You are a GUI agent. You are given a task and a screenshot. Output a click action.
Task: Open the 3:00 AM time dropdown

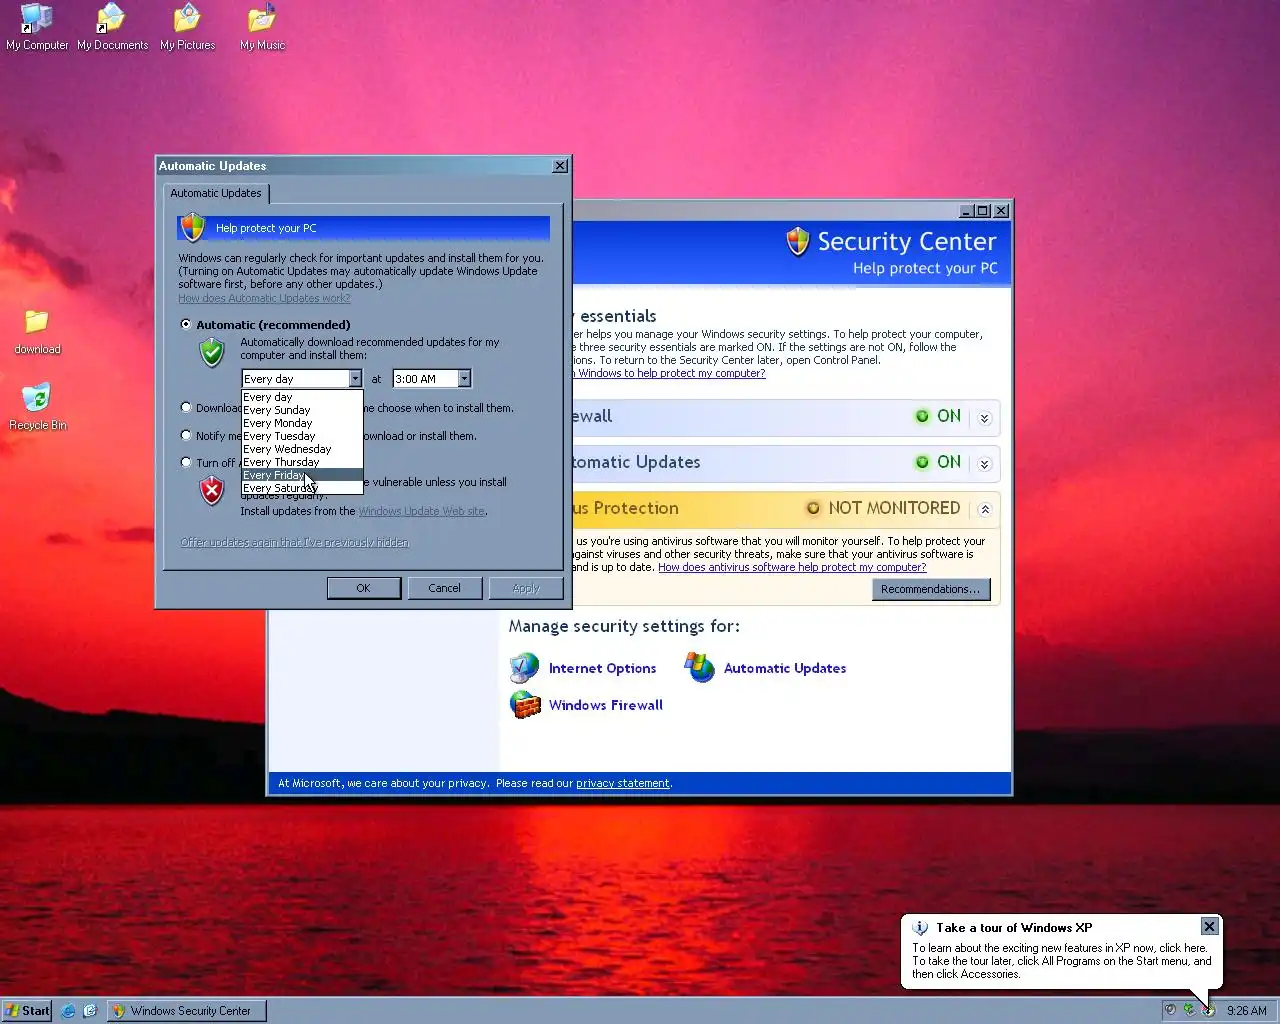tap(464, 379)
